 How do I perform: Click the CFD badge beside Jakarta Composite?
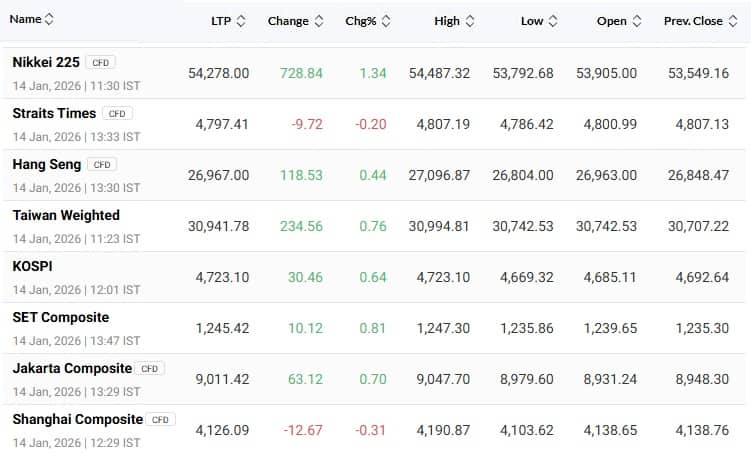click(x=149, y=369)
